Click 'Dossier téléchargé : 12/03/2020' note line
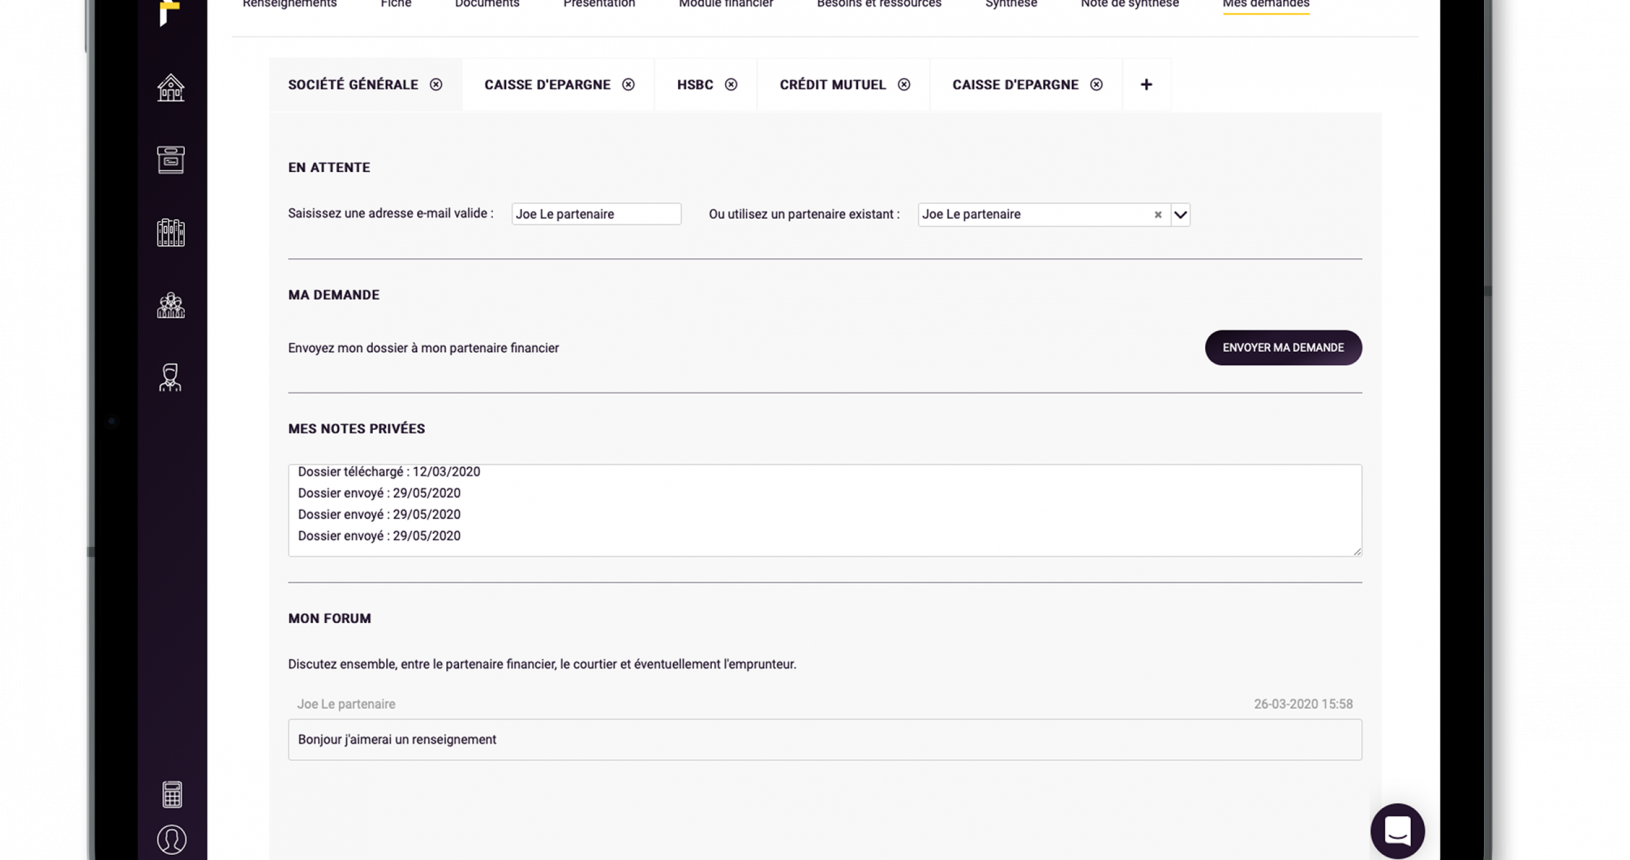 [x=389, y=472]
